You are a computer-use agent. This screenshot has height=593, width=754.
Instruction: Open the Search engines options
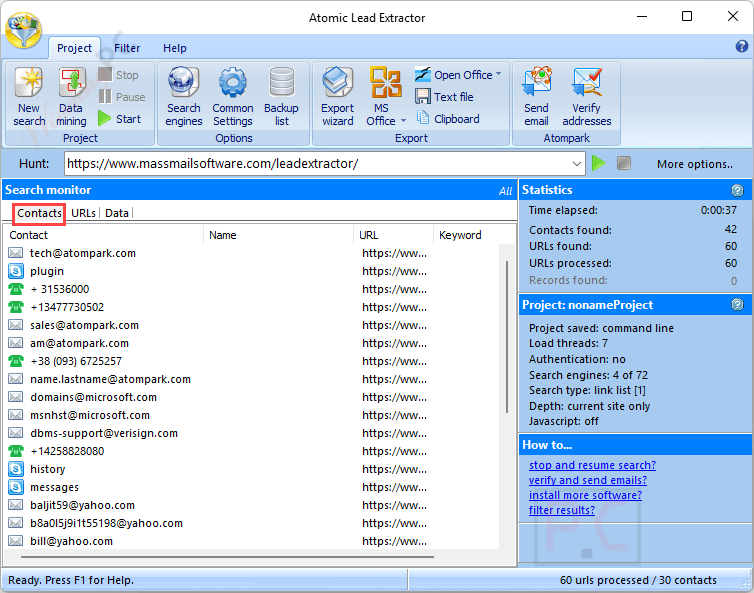(184, 97)
